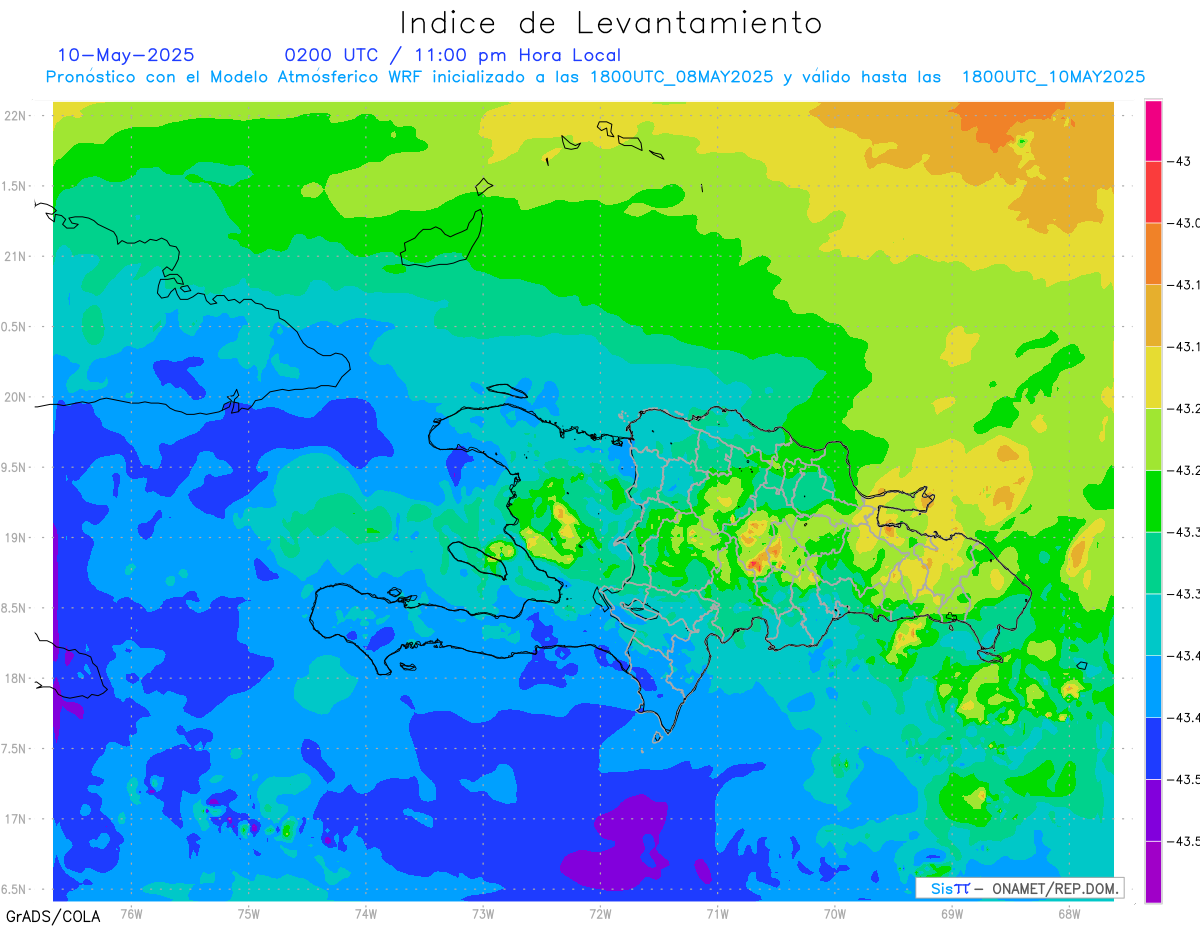
Task: Pick the bright green swatch in the color bar
Action: (x=1153, y=500)
